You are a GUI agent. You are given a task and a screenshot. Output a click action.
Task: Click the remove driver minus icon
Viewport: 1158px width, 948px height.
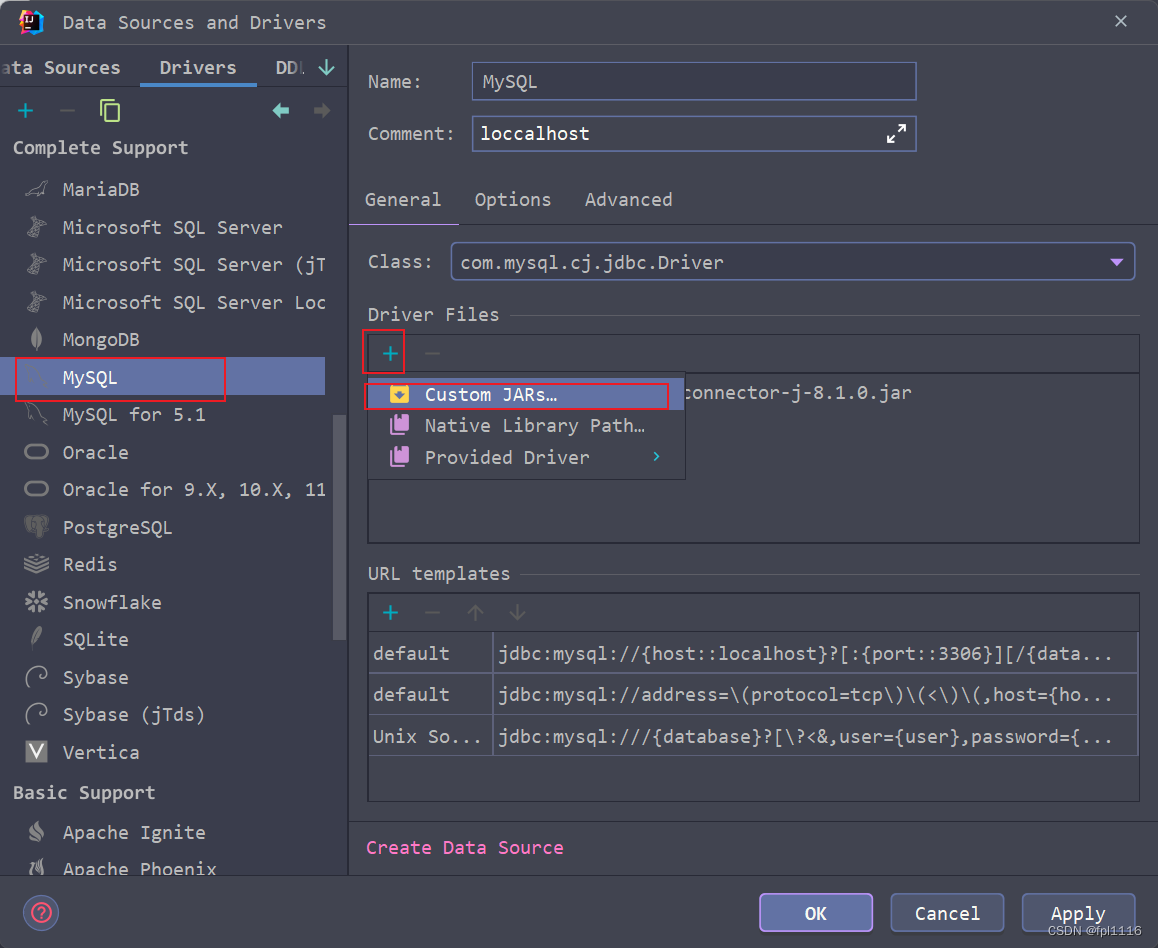tap(67, 111)
